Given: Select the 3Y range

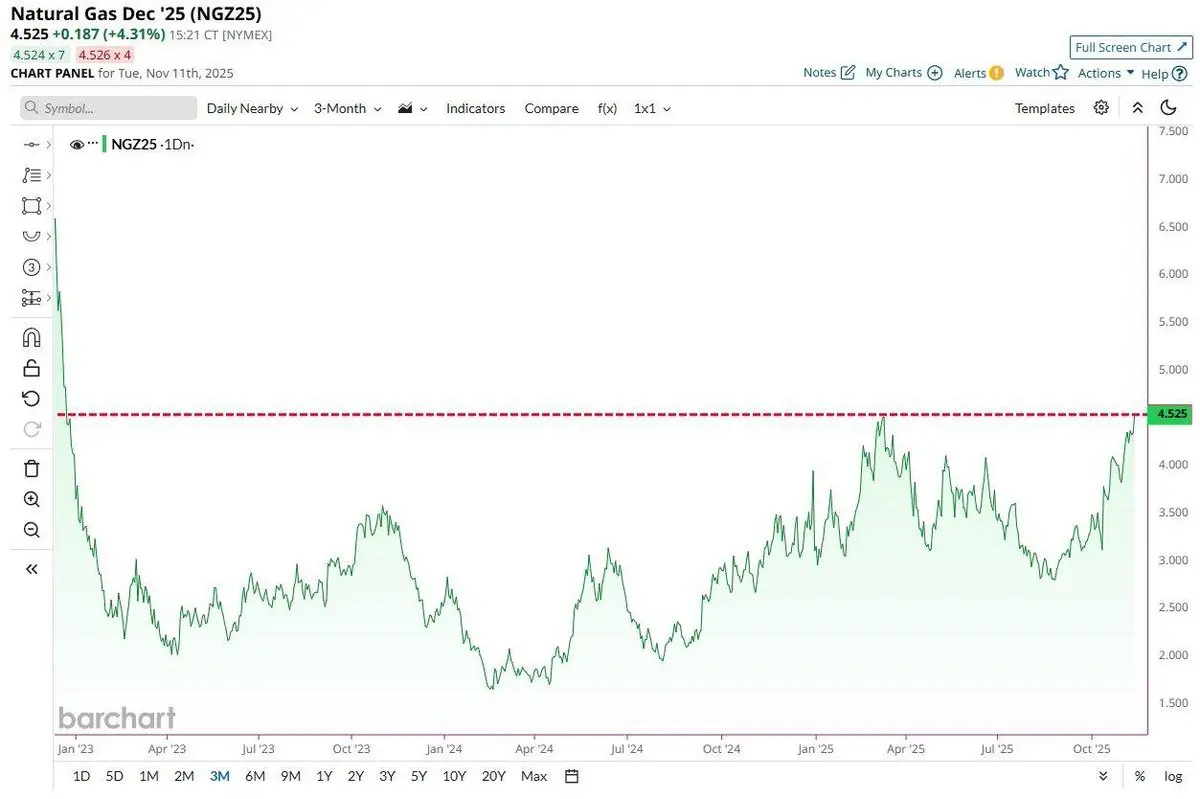Looking at the screenshot, I should [x=387, y=776].
